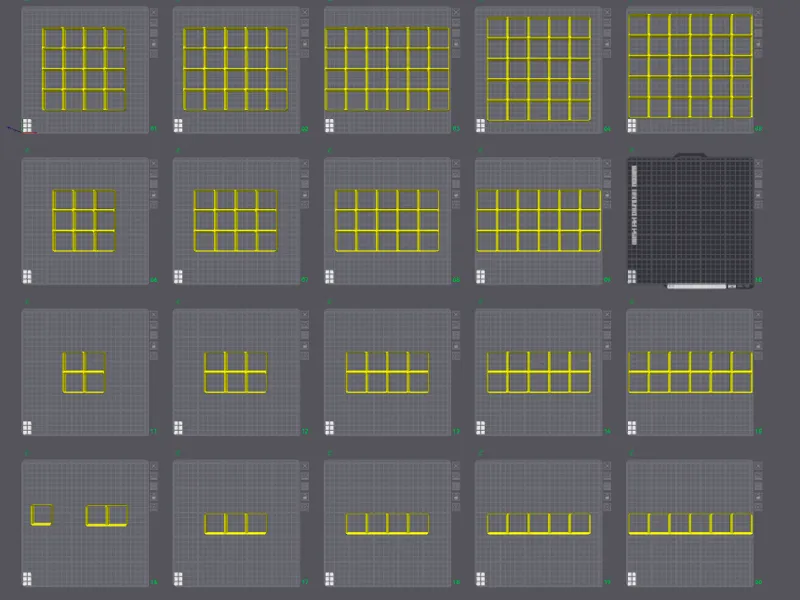Click the green plate number 01
800x600 pixels.
[153, 129]
